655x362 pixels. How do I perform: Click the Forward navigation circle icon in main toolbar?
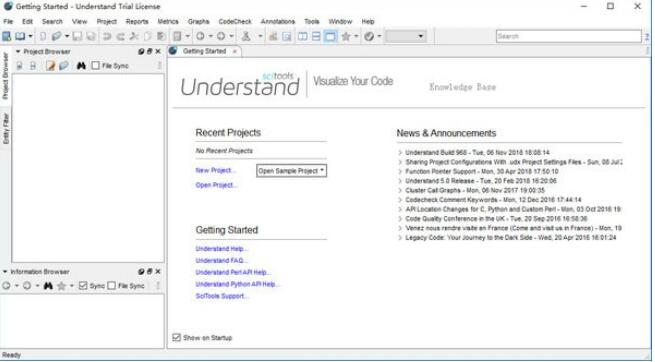(x=221, y=36)
